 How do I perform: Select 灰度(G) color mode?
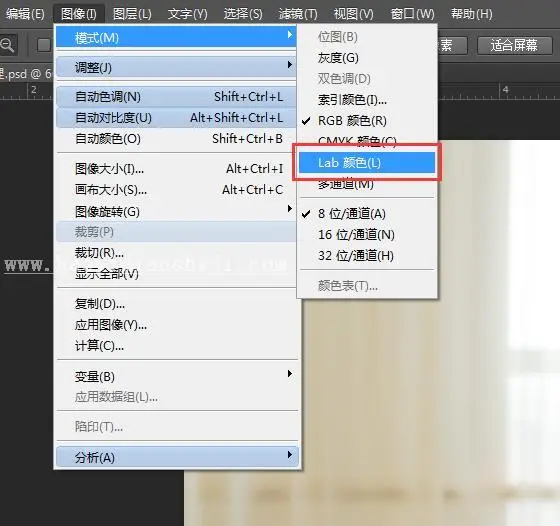coord(367,57)
